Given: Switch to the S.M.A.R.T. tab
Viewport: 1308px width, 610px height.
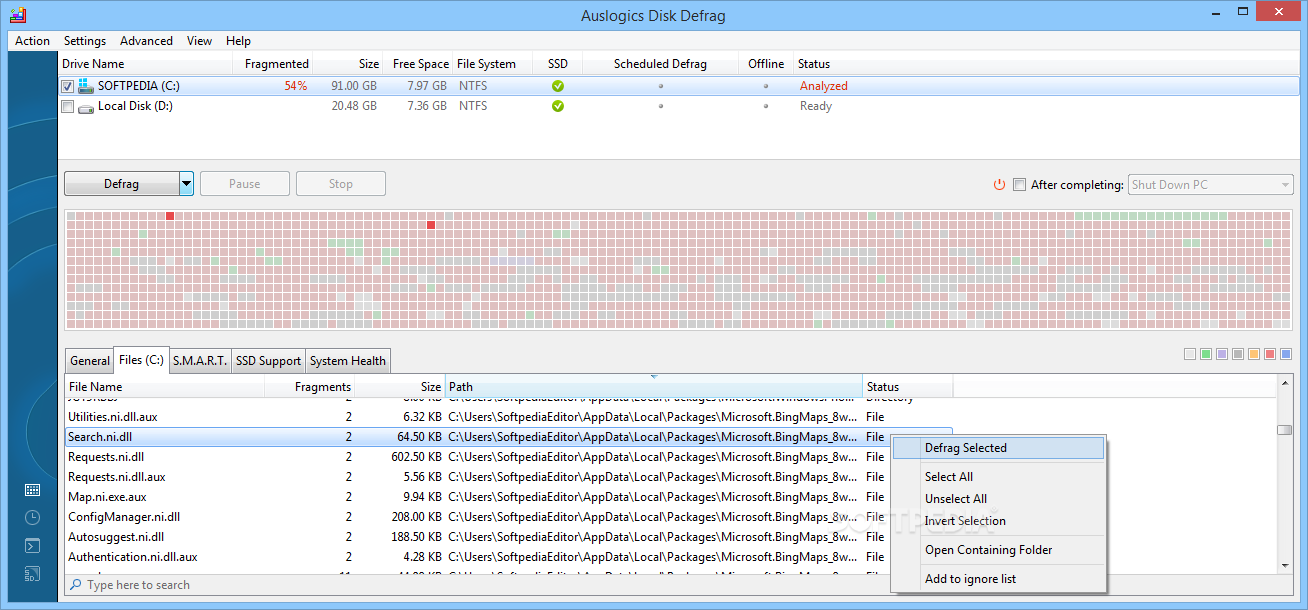Looking at the screenshot, I should [200, 361].
